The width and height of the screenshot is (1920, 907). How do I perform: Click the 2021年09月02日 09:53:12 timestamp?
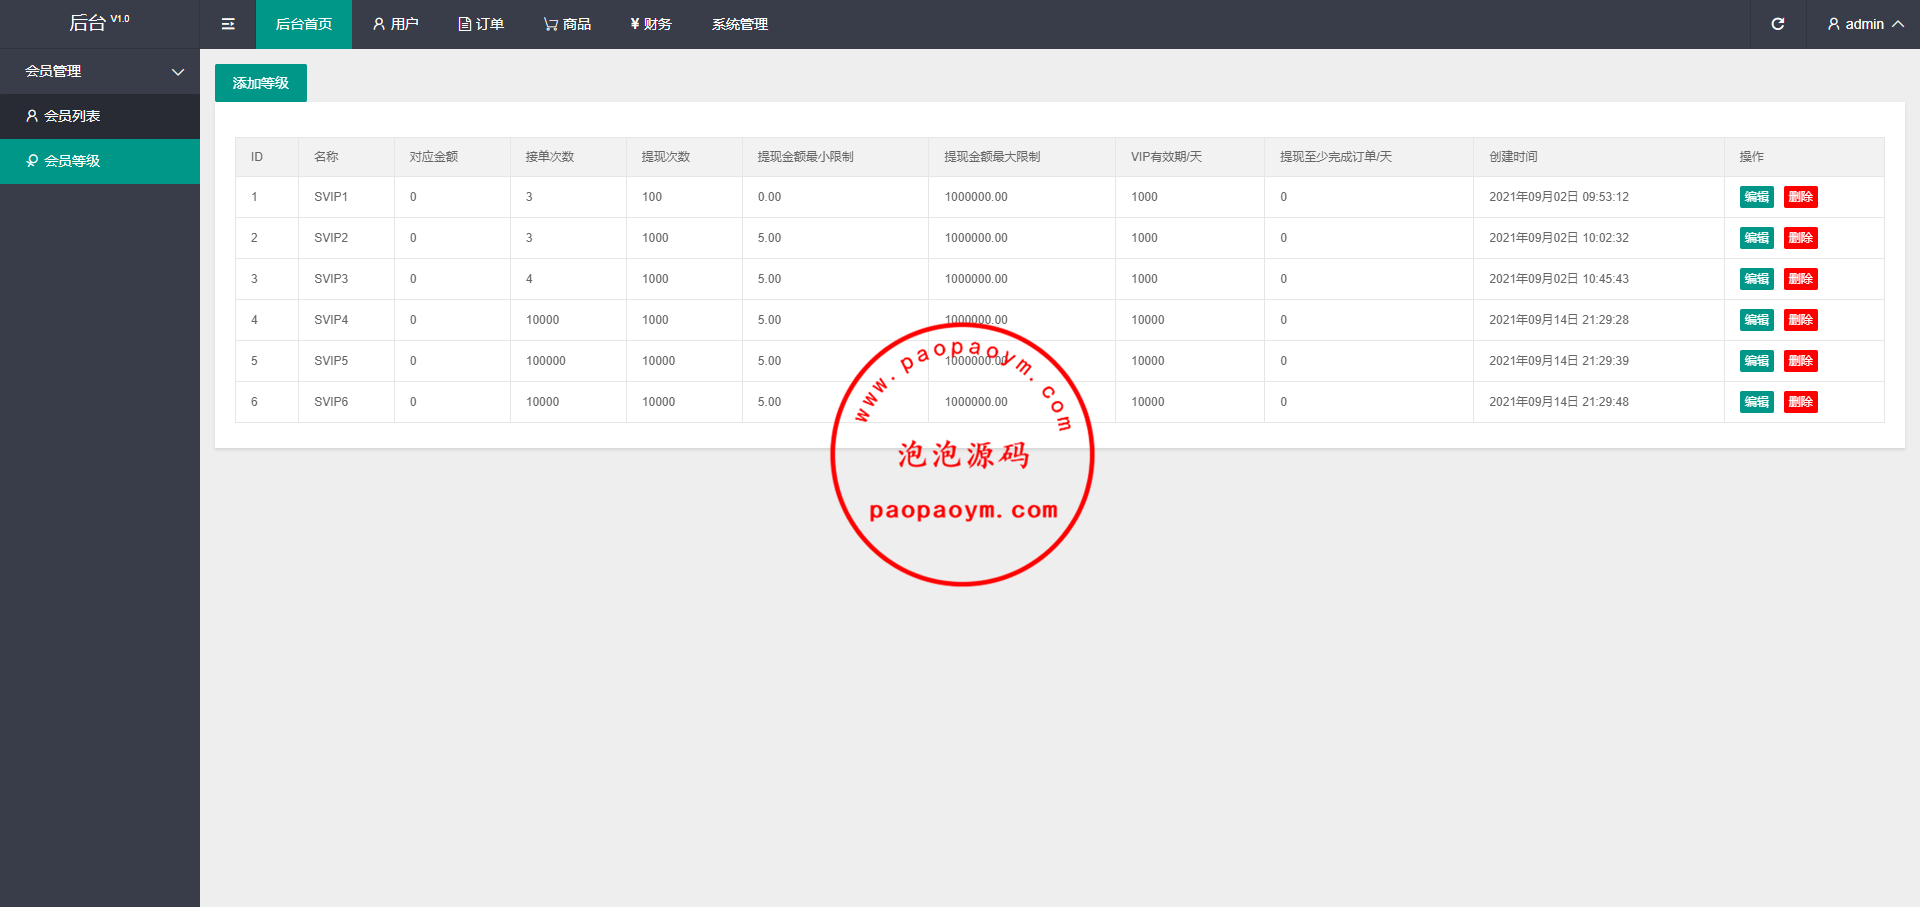tap(1559, 197)
